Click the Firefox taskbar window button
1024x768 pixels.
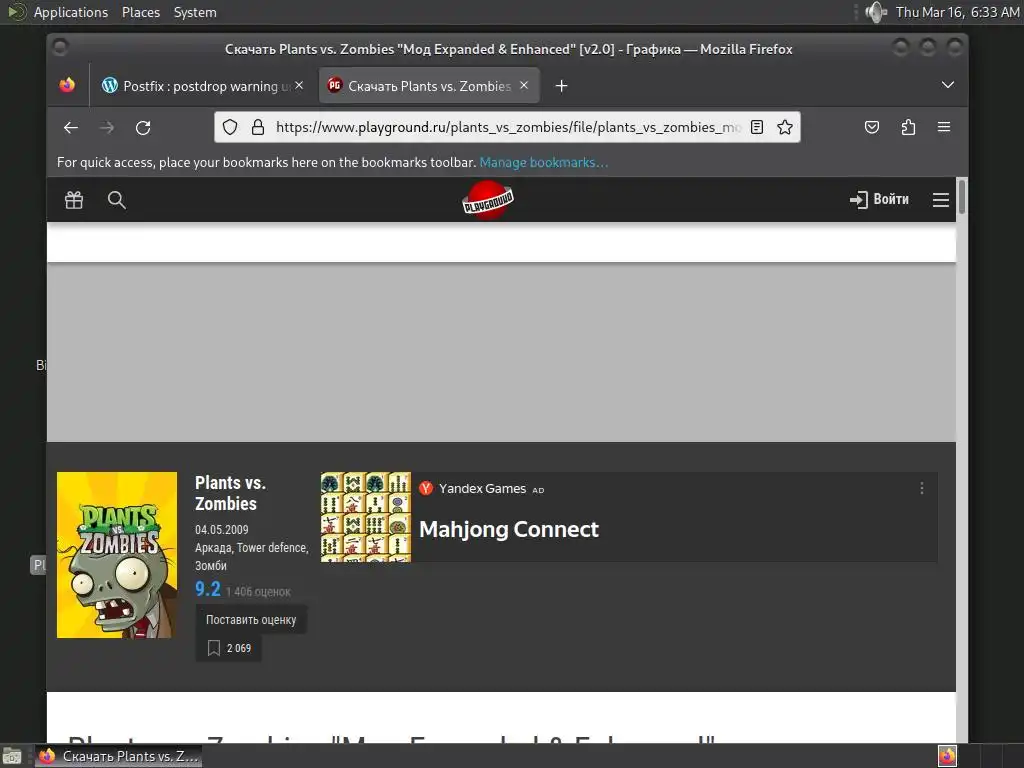click(118, 756)
